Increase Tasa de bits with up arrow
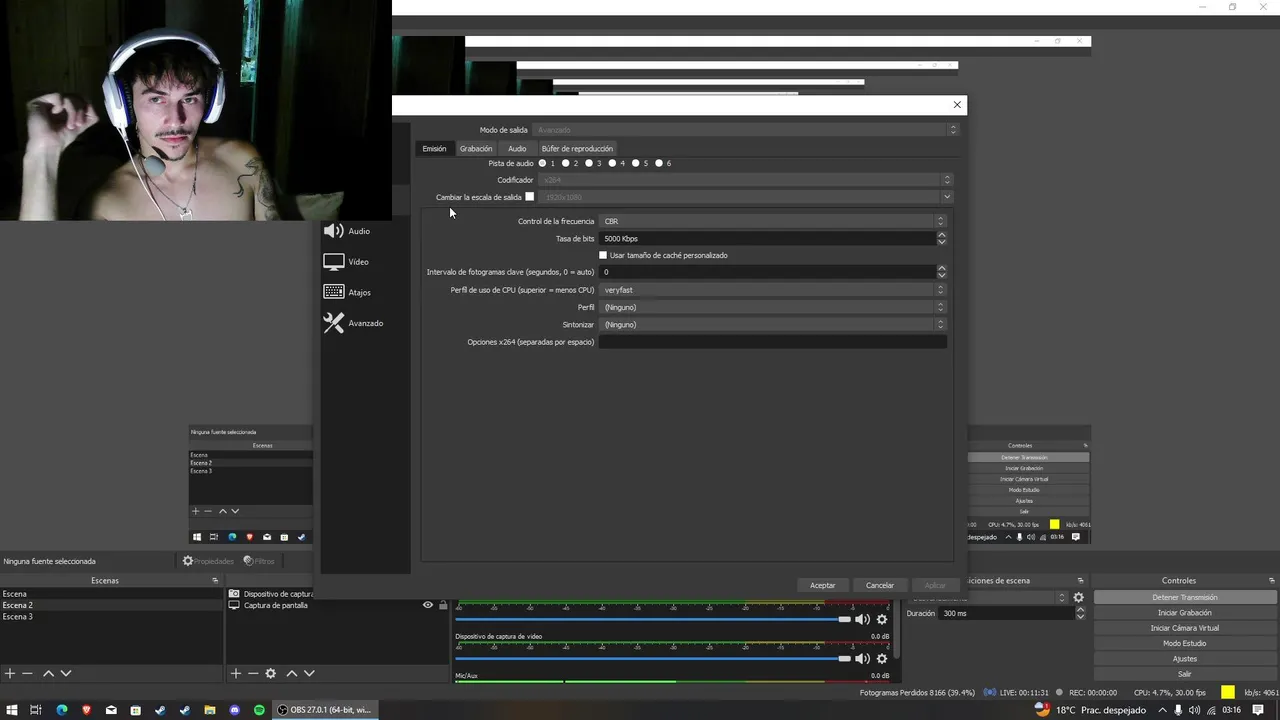This screenshot has width=1280, height=720. (942, 235)
